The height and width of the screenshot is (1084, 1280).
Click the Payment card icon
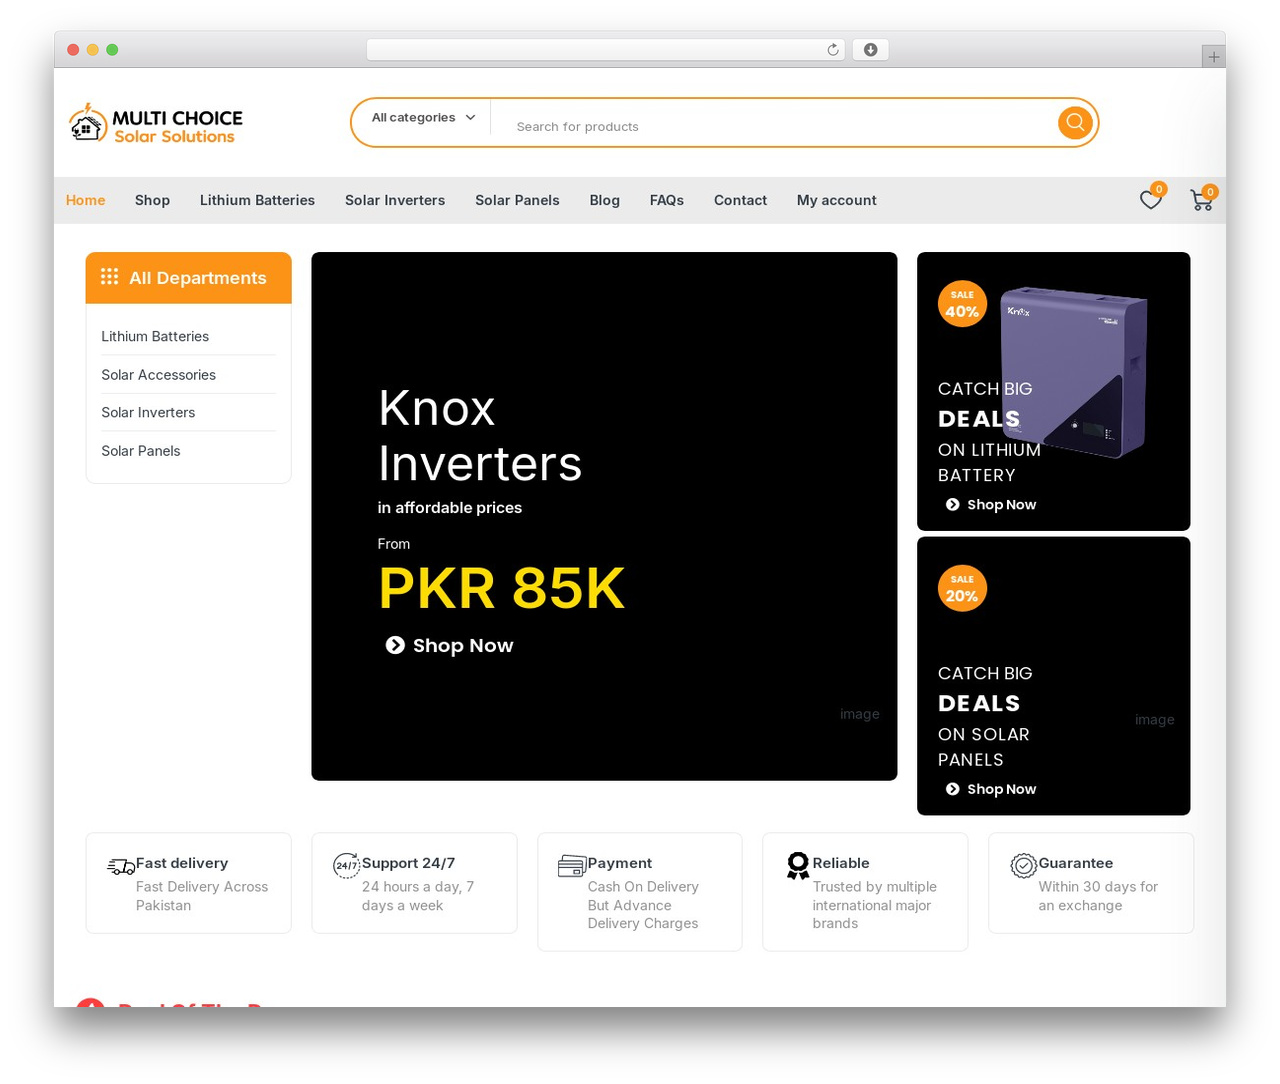pyautogui.click(x=572, y=866)
